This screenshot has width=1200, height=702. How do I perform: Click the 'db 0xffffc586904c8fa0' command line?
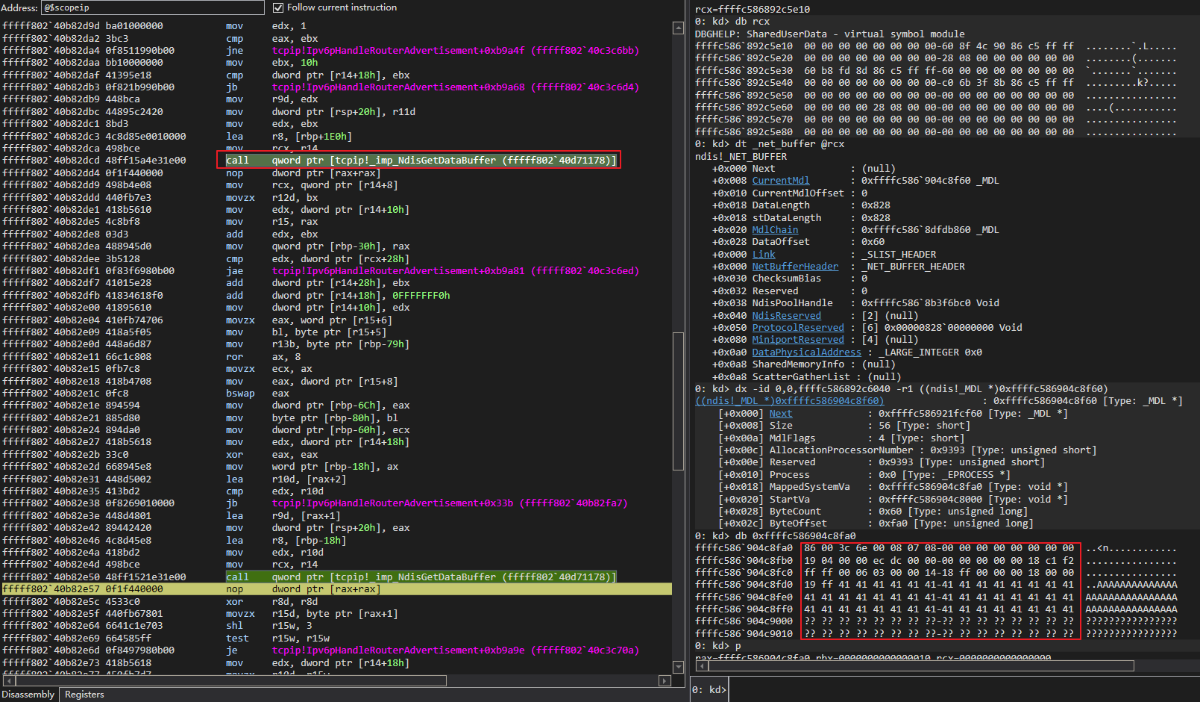point(776,536)
